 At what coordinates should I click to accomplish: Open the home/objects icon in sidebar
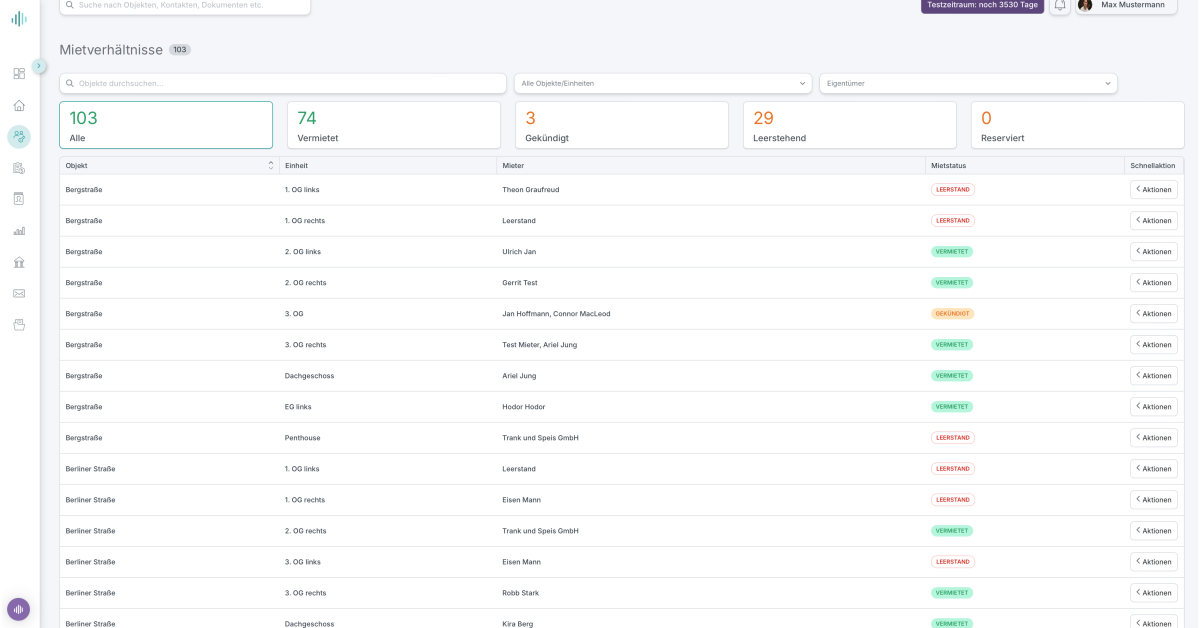(x=19, y=105)
